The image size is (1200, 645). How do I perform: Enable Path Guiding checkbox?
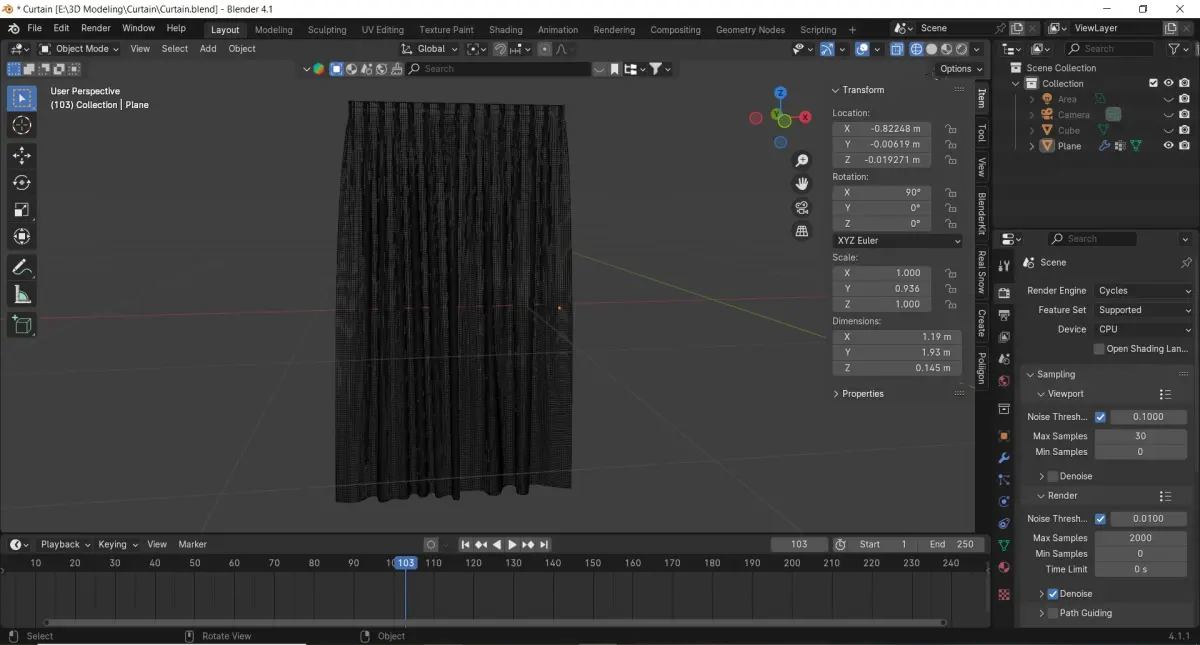[1052, 613]
